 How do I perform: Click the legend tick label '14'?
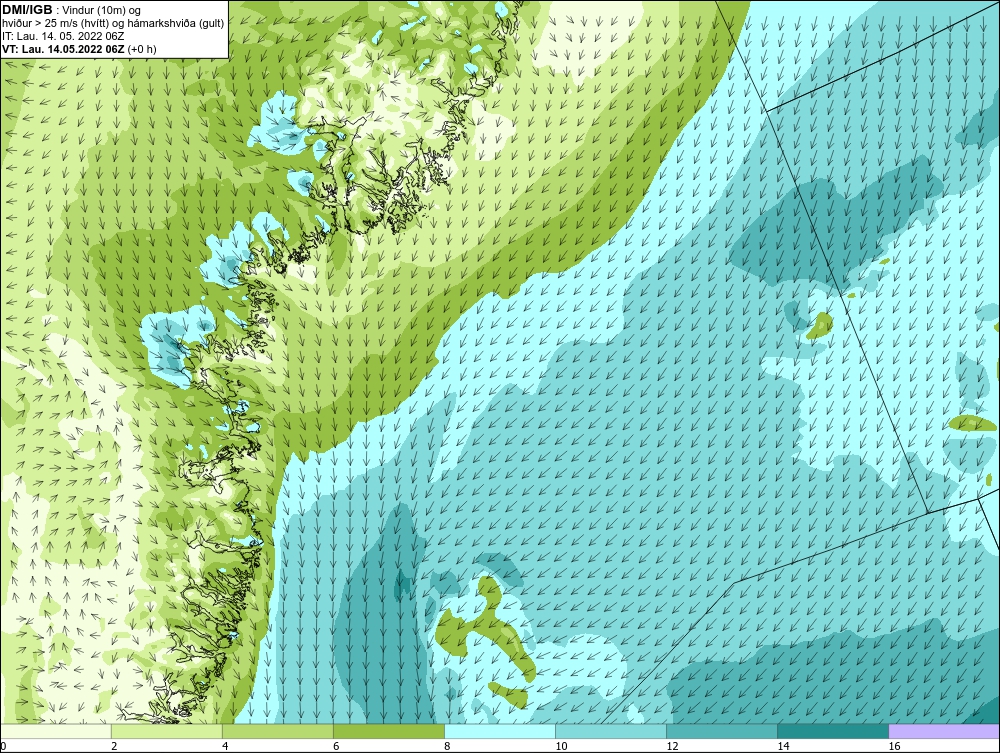pos(783,746)
